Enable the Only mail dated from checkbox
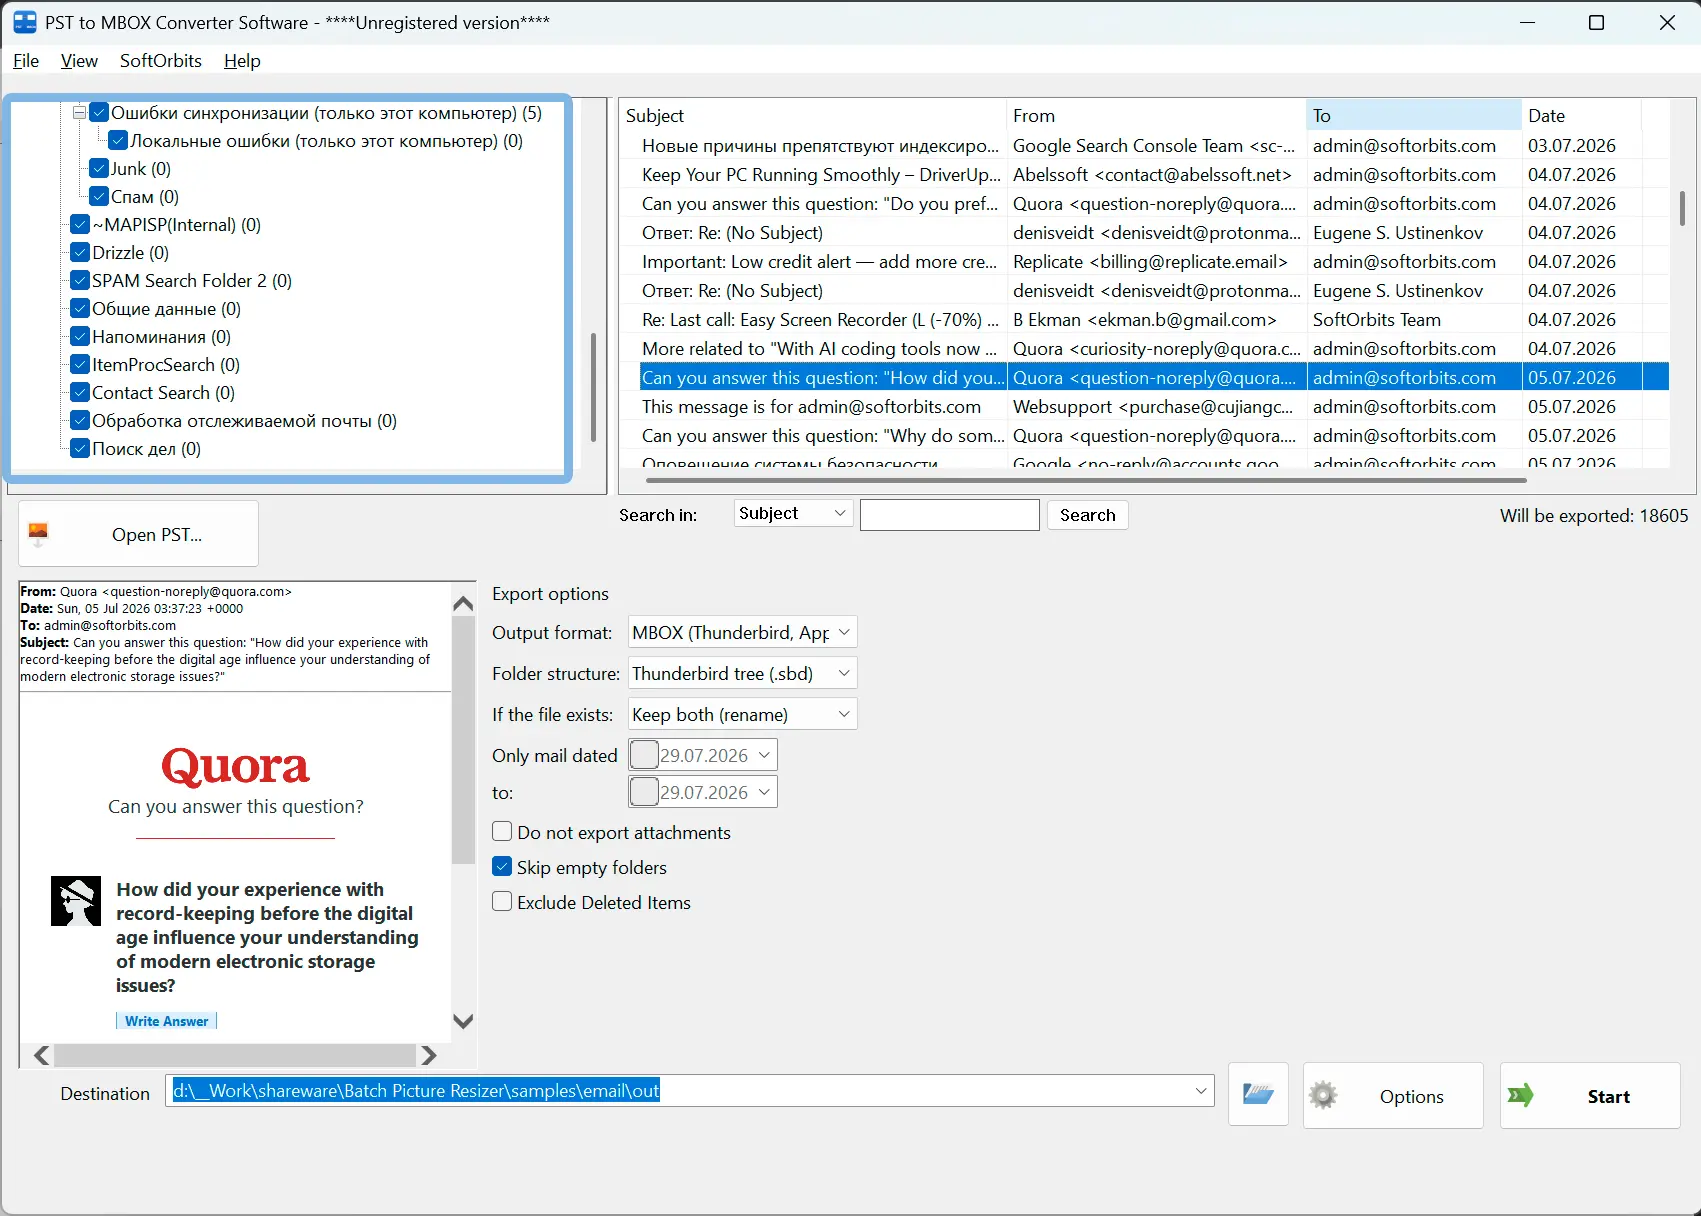Screen dimensions: 1701x1216 point(644,755)
